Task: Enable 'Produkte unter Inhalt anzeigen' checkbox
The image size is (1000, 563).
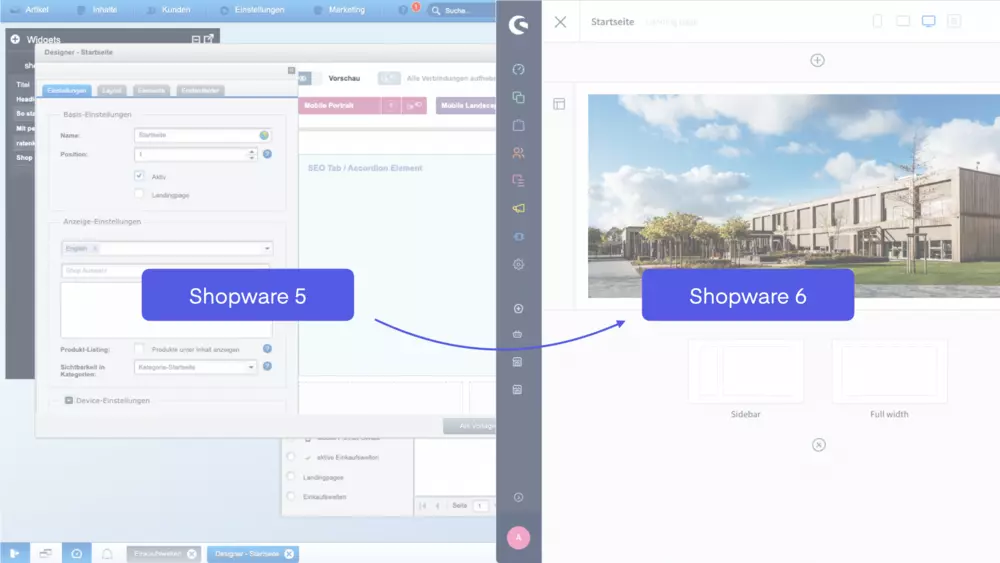Action: 139,348
